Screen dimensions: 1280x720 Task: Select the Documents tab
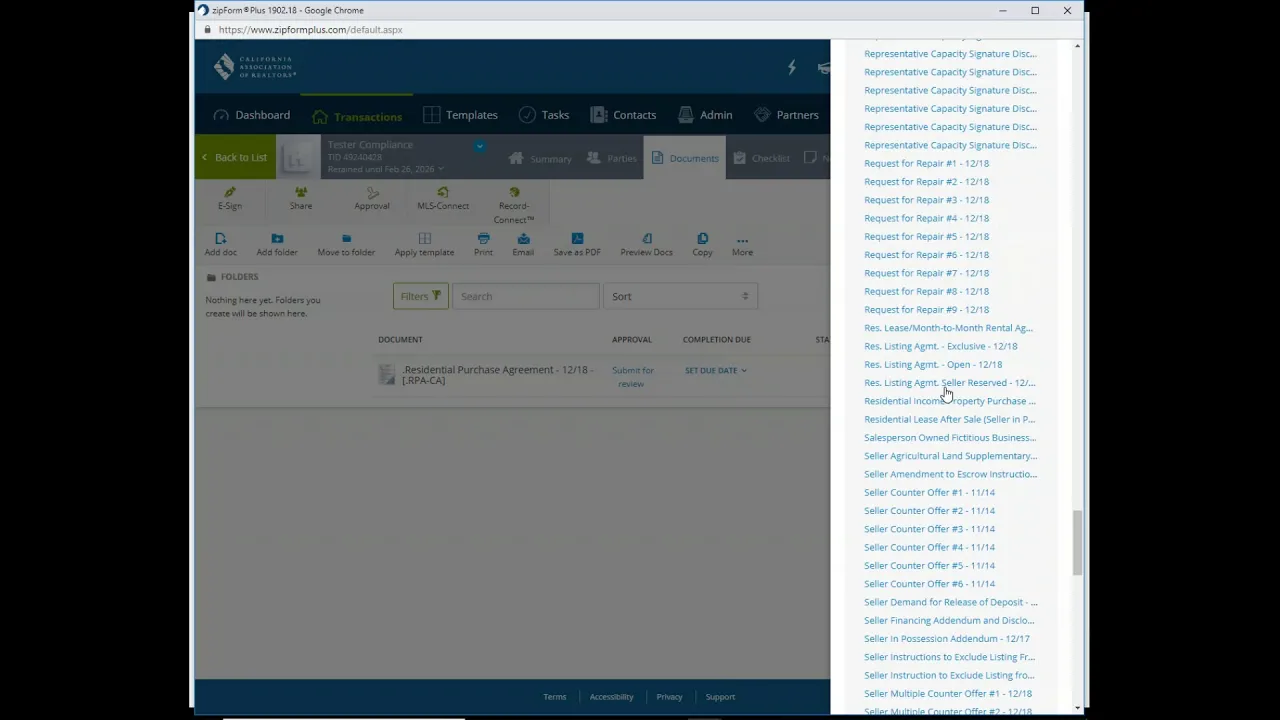point(685,158)
